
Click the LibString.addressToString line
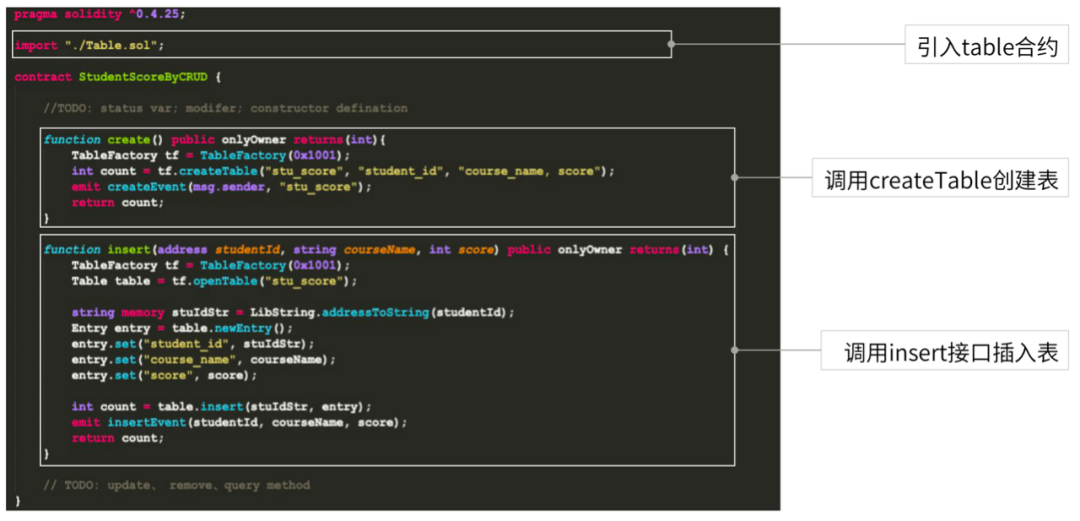[293, 312]
